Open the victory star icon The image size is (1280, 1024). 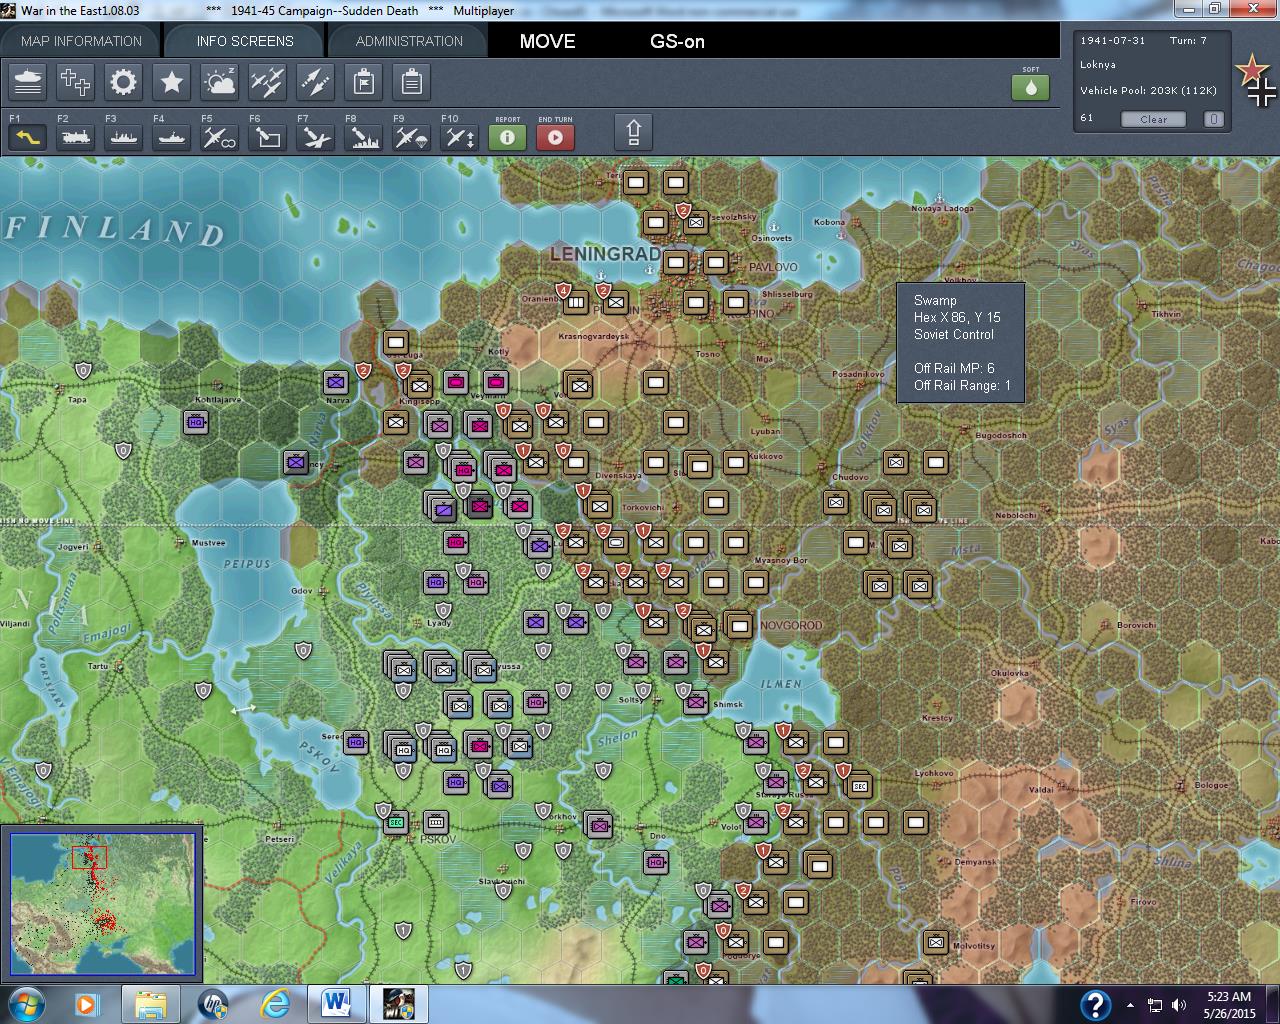click(171, 82)
